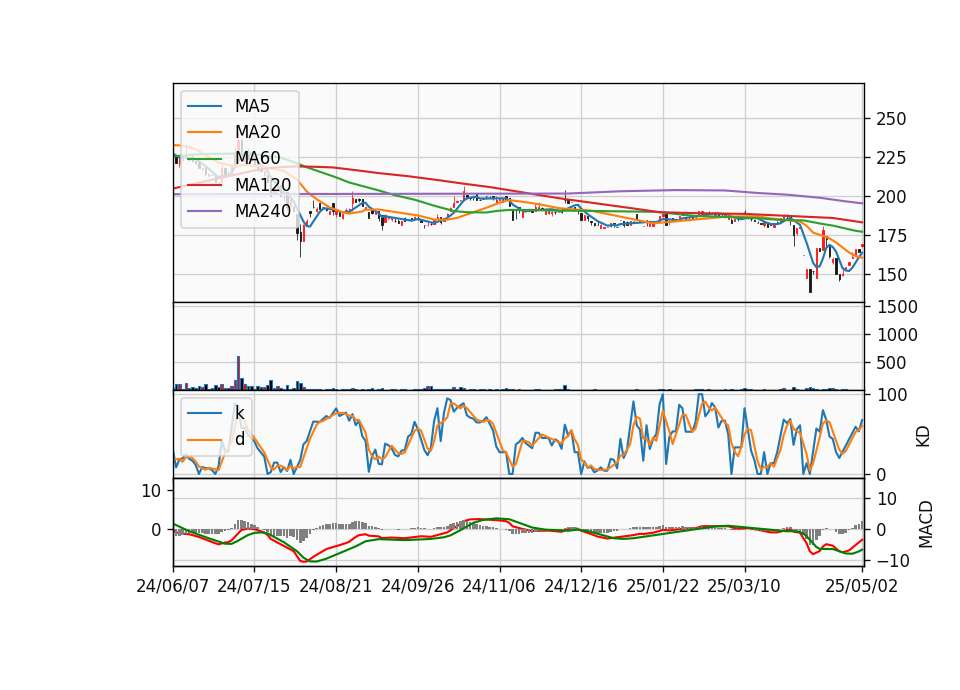Click the 175 price axis tick
The height and width of the screenshot is (690, 960).
[x=891, y=236]
